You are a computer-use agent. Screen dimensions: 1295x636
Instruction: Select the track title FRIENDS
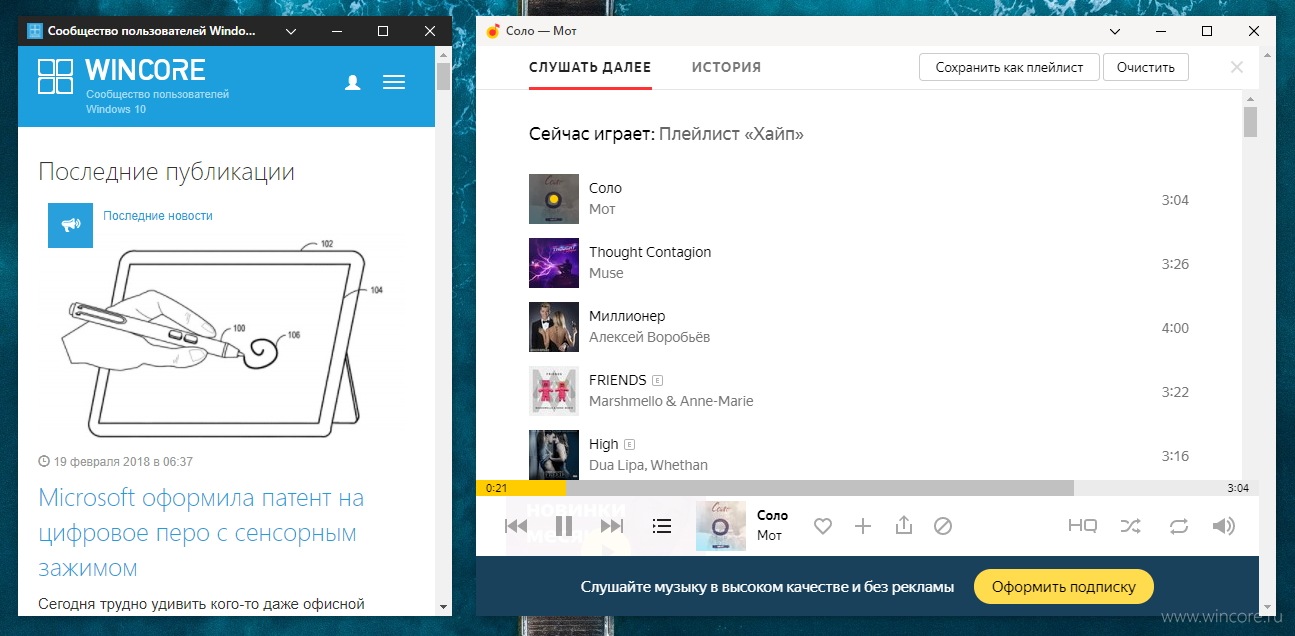618,380
